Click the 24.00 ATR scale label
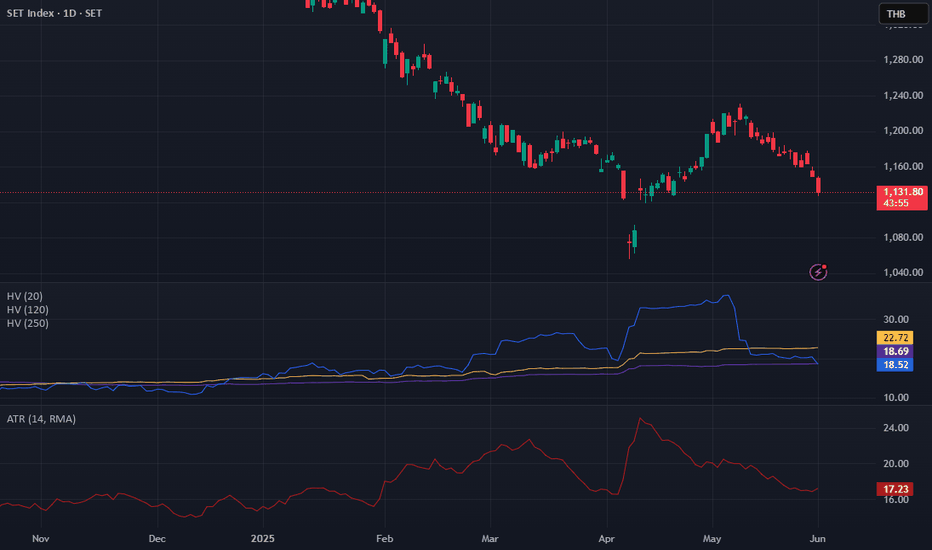932x550 pixels. tap(896, 428)
